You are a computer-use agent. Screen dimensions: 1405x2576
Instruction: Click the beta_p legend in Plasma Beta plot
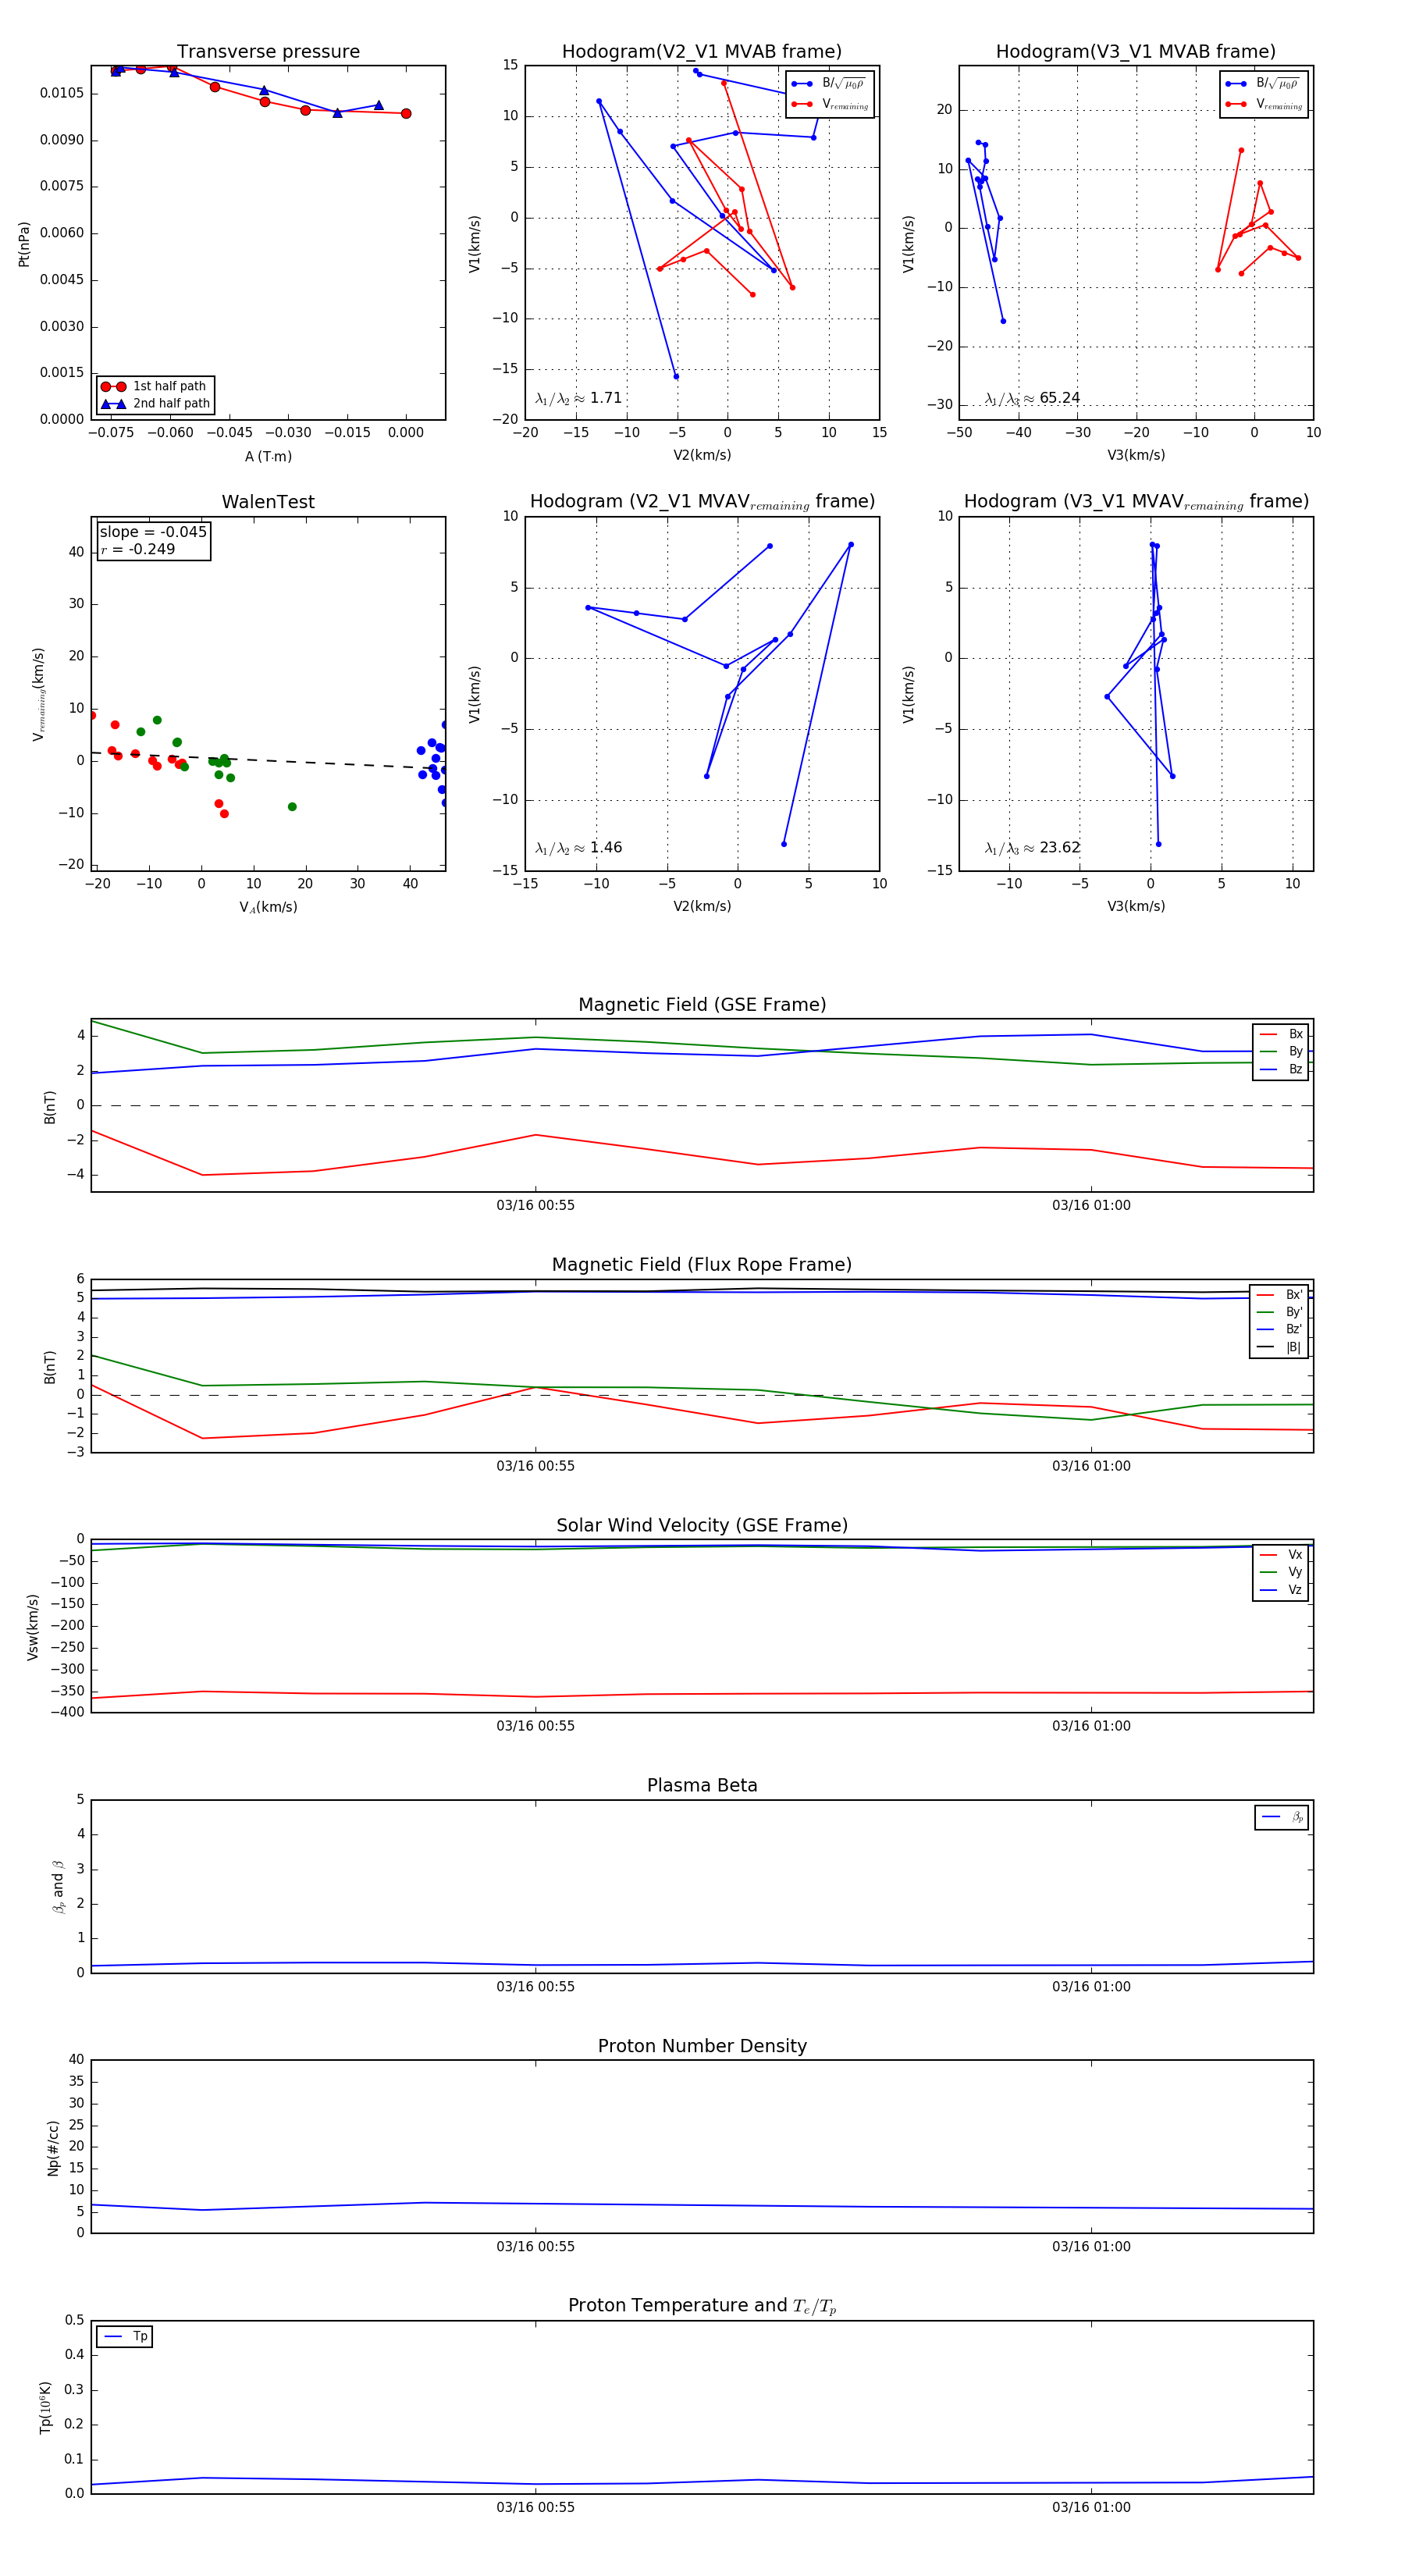(1282, 1818)
